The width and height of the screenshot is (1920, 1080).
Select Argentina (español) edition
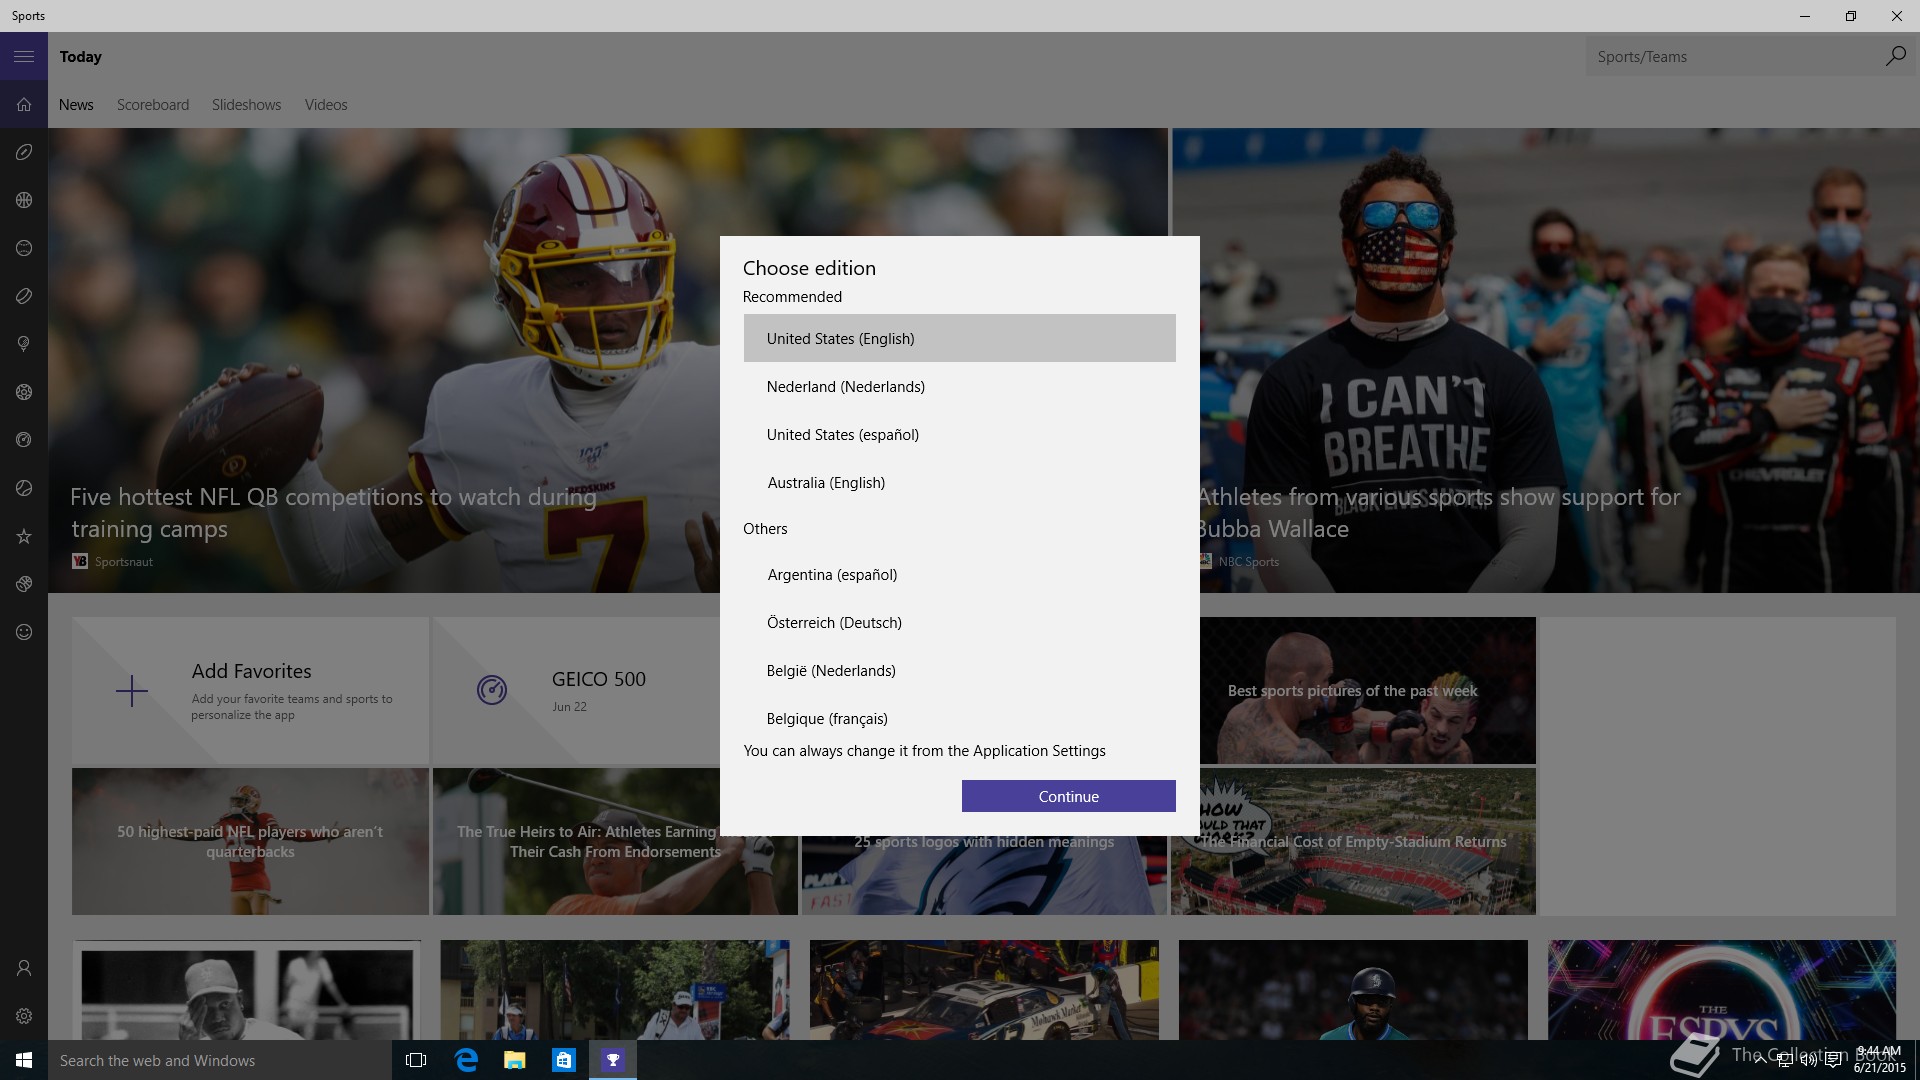click(x=959, y=574)
